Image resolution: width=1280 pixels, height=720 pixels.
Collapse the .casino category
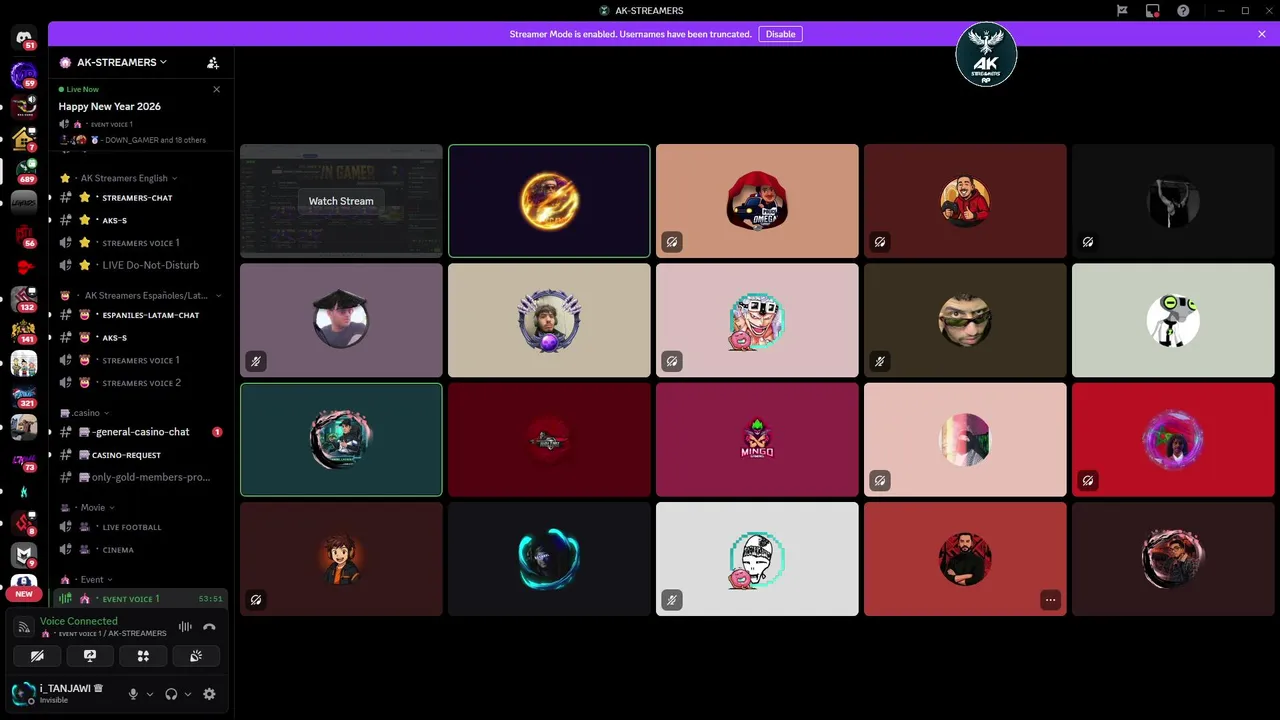tap(85, 413)
